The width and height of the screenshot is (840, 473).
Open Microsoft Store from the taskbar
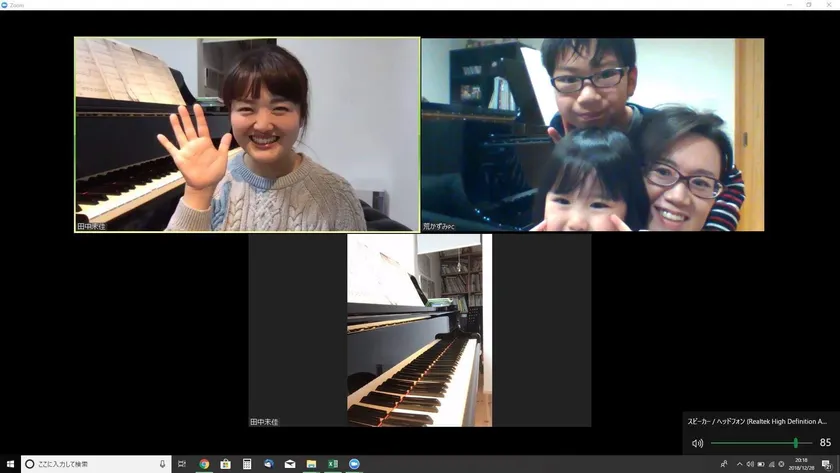tap(226, 464)
